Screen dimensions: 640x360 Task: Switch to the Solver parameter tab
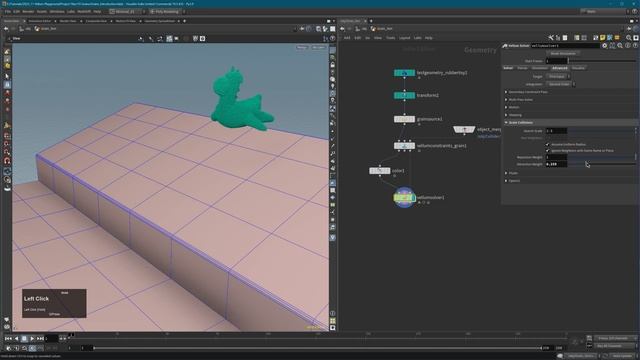(x=508, y=68)
